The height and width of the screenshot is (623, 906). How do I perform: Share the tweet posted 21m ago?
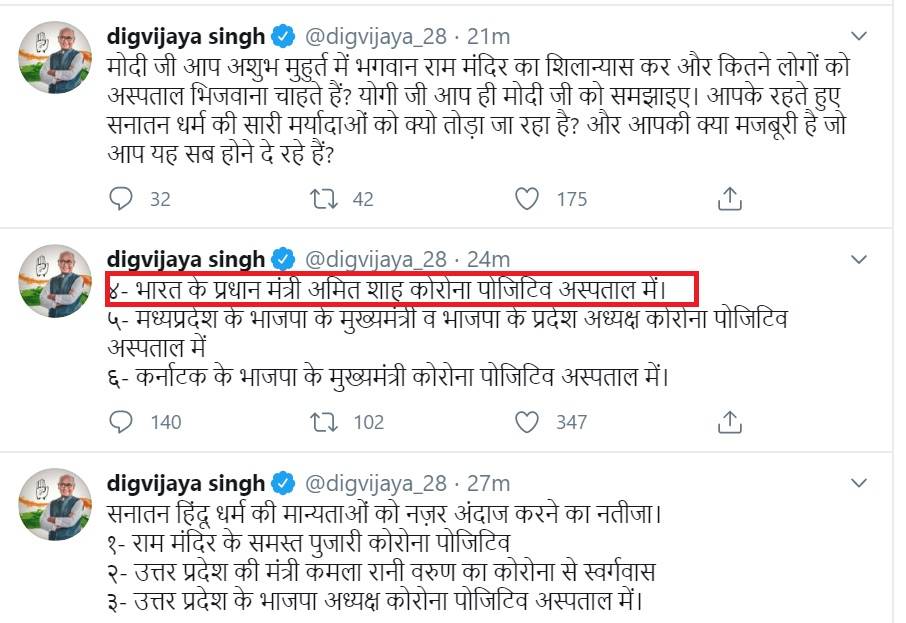pyautogui.click(x=730, y=199)
